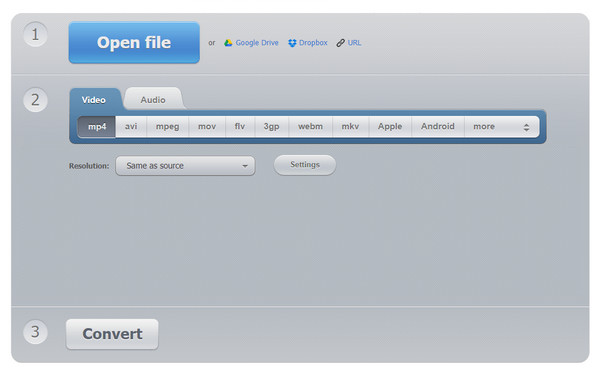This screenshot has height=378, width=600.
Task: Switch to the Video tab
Action: tap(94, 100)
